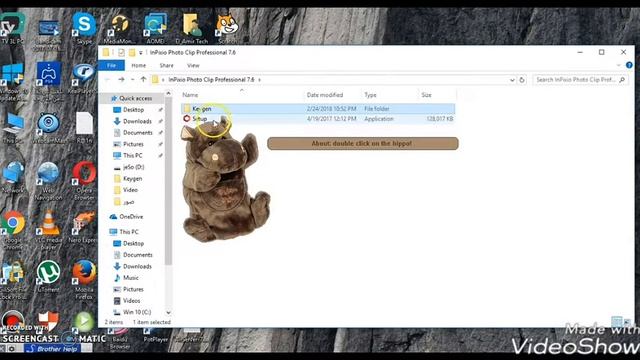Select the D_Amir Tech desktop folder
Viewport: 640px width, 360px height.
192,28
